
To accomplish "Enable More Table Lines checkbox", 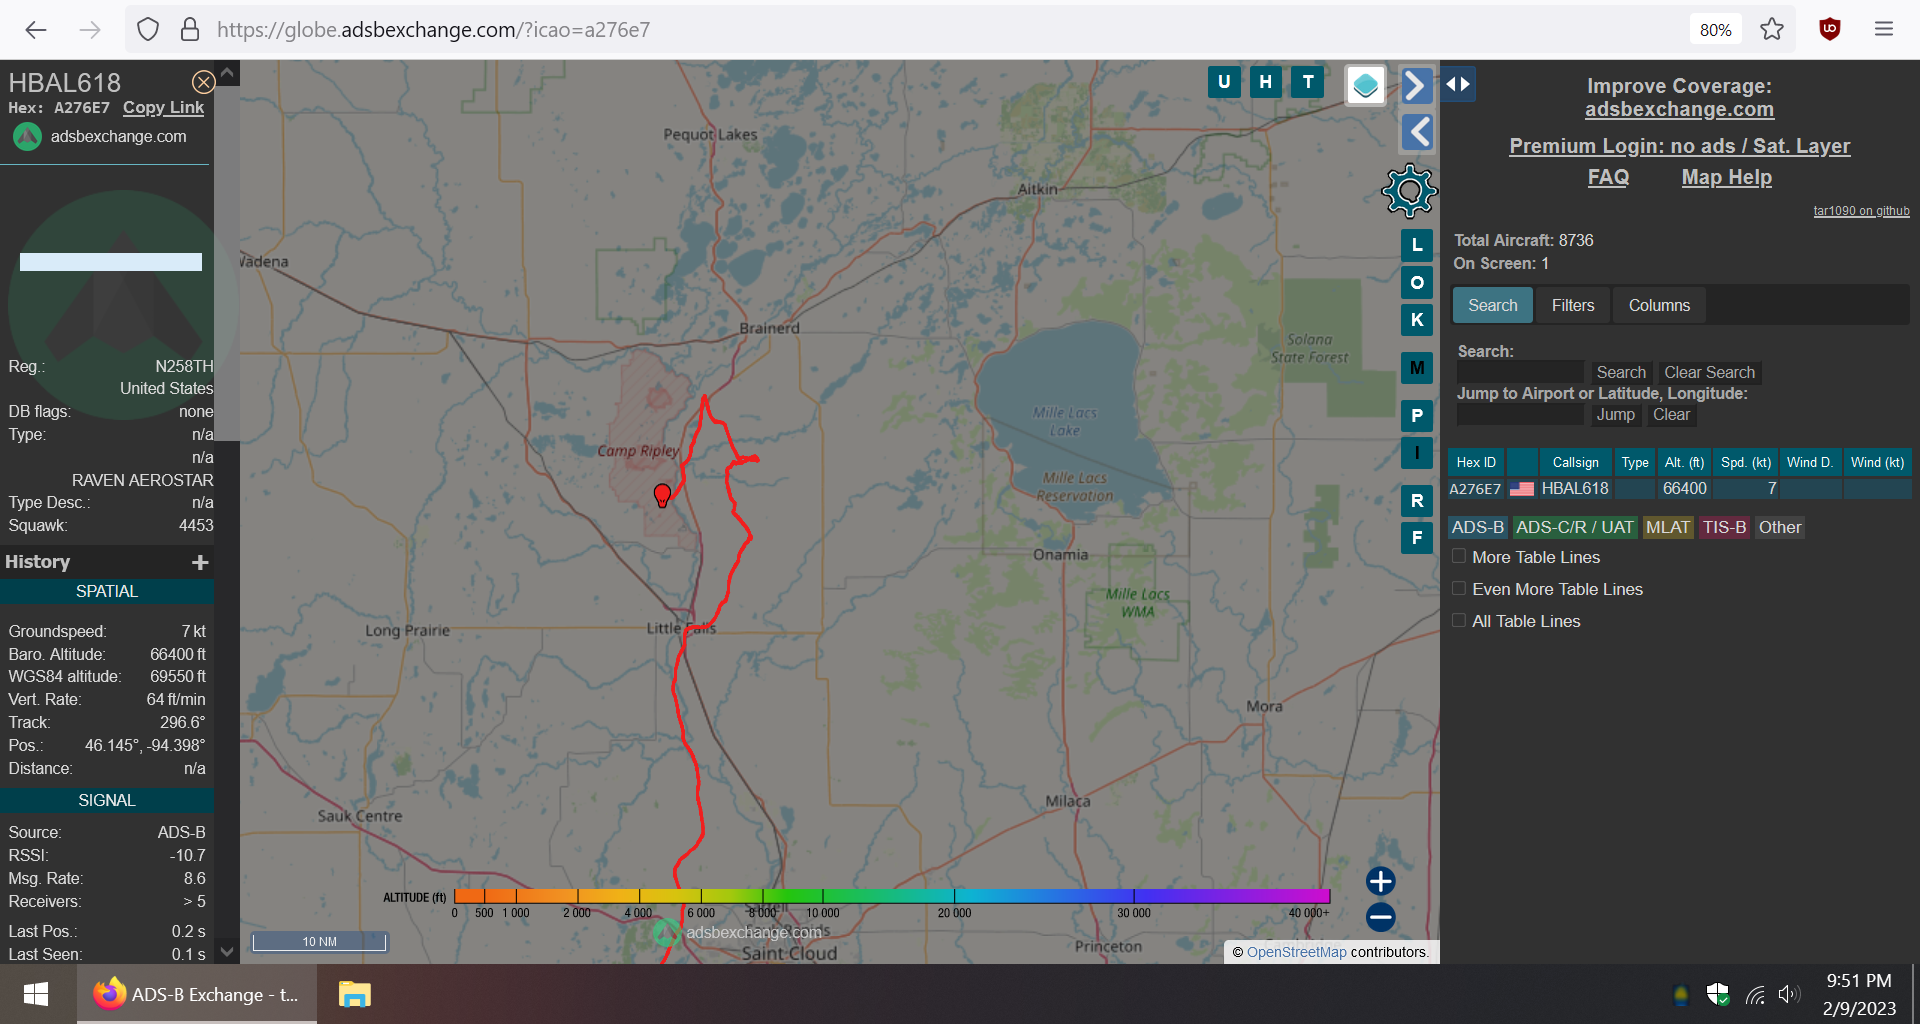I will (1459, 557).
